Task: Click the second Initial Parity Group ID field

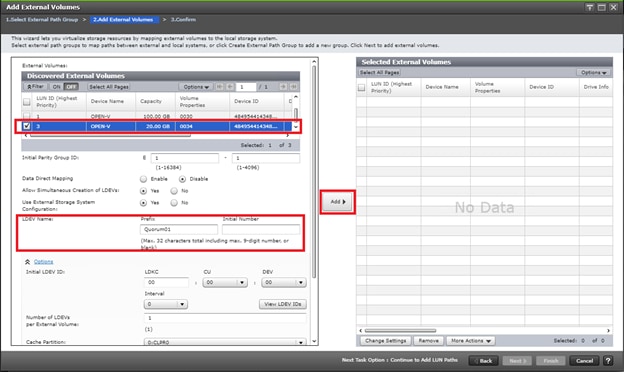Action: [x=266, y=158]
